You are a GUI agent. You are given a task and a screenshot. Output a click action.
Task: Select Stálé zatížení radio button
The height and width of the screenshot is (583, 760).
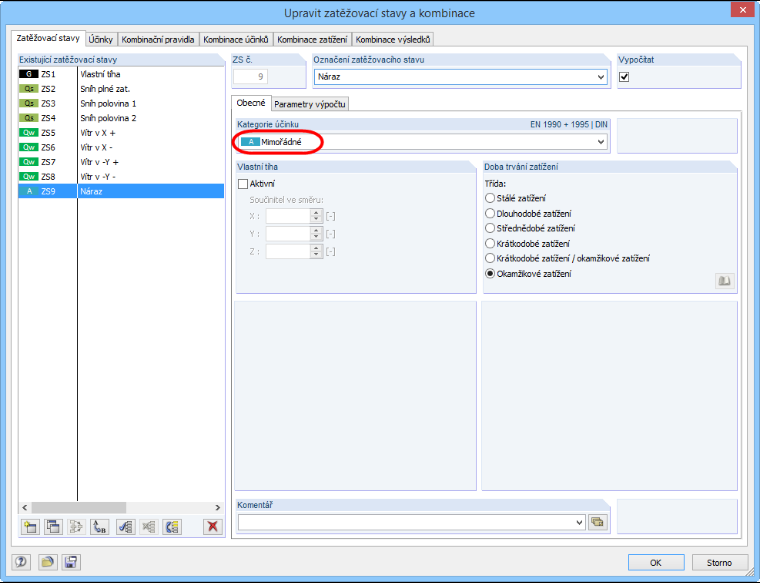pos(490,198)
